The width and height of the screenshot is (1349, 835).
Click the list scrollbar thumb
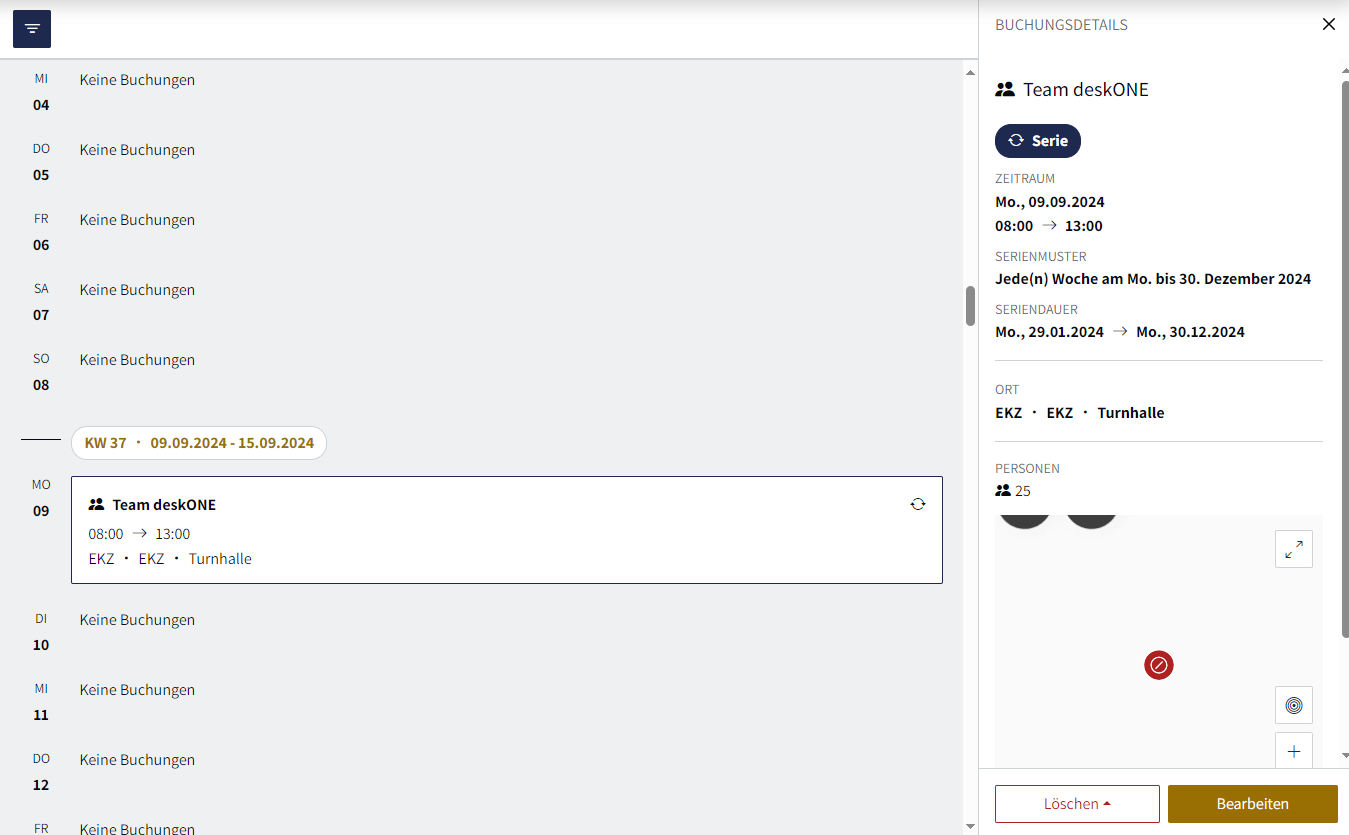(x=970, y=306)
